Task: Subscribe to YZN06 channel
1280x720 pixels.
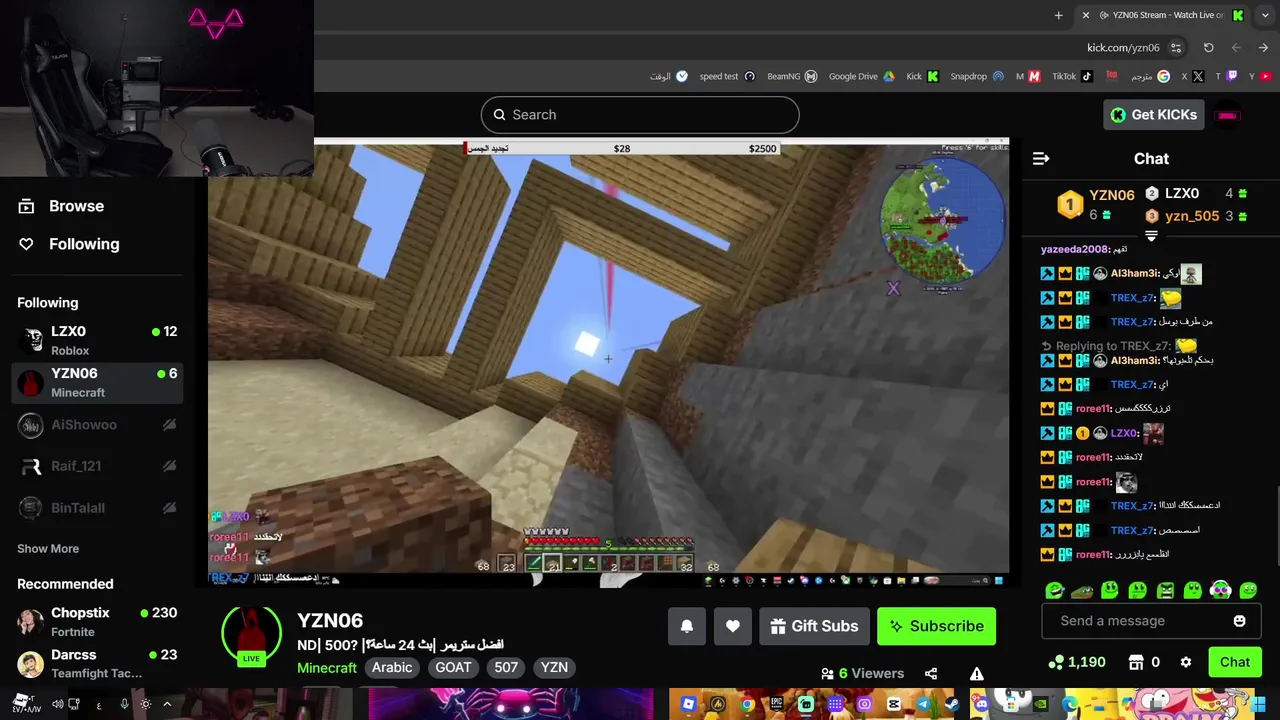Action: click(936, 626)
